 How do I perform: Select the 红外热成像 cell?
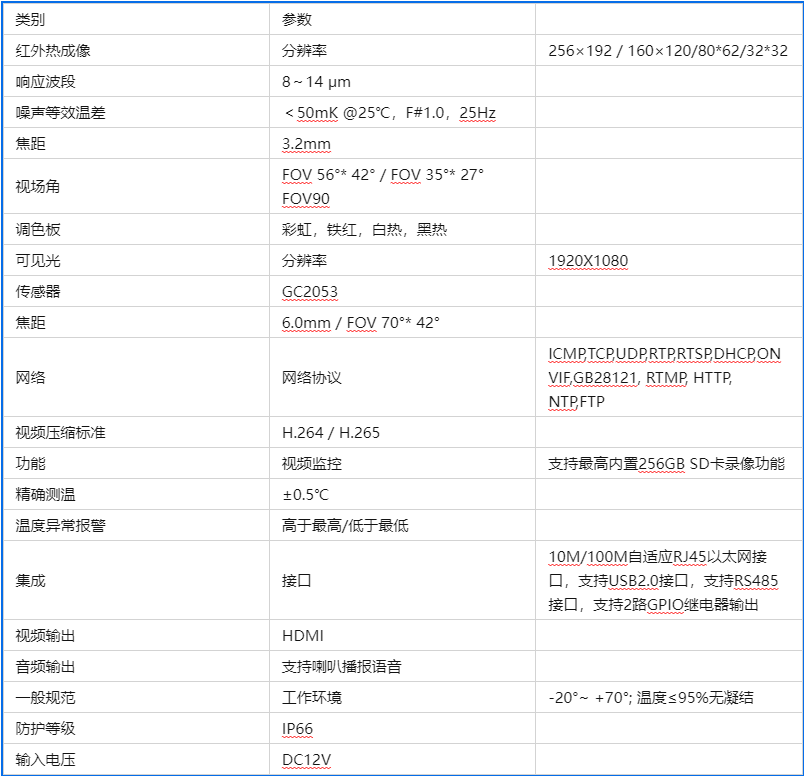pos(53,50)
